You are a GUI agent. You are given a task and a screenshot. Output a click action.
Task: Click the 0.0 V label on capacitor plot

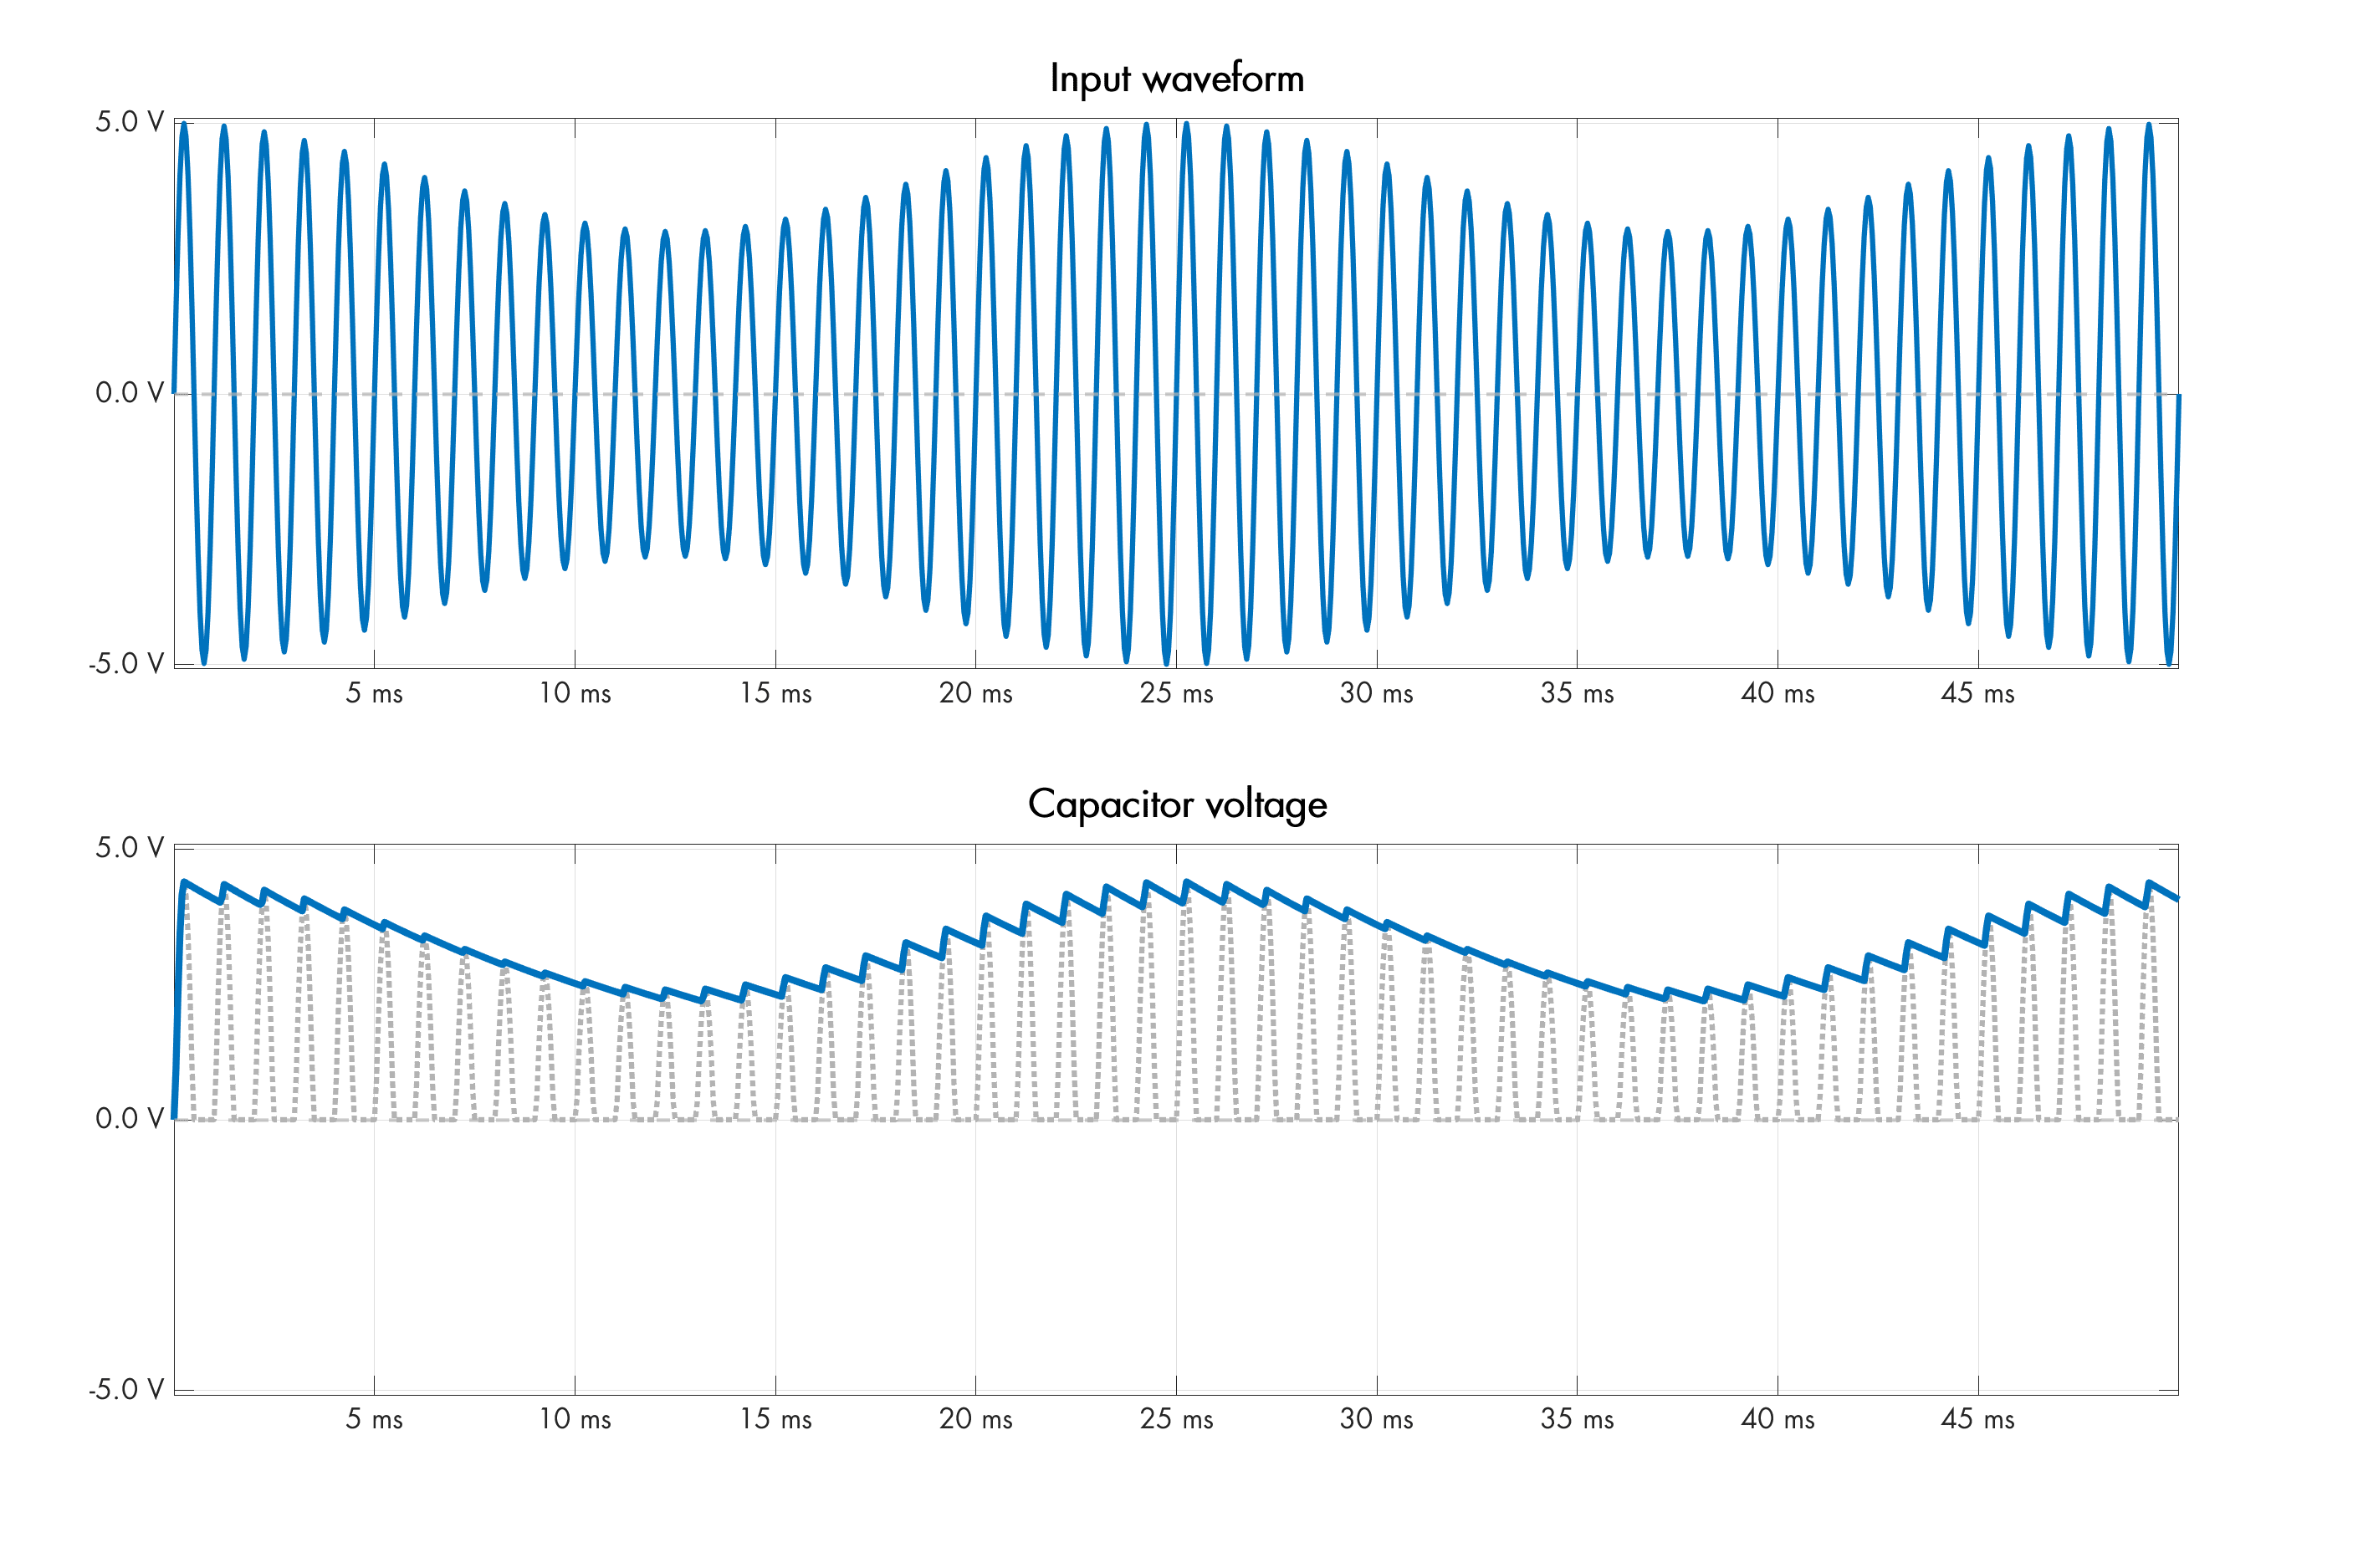point(129,1118)
